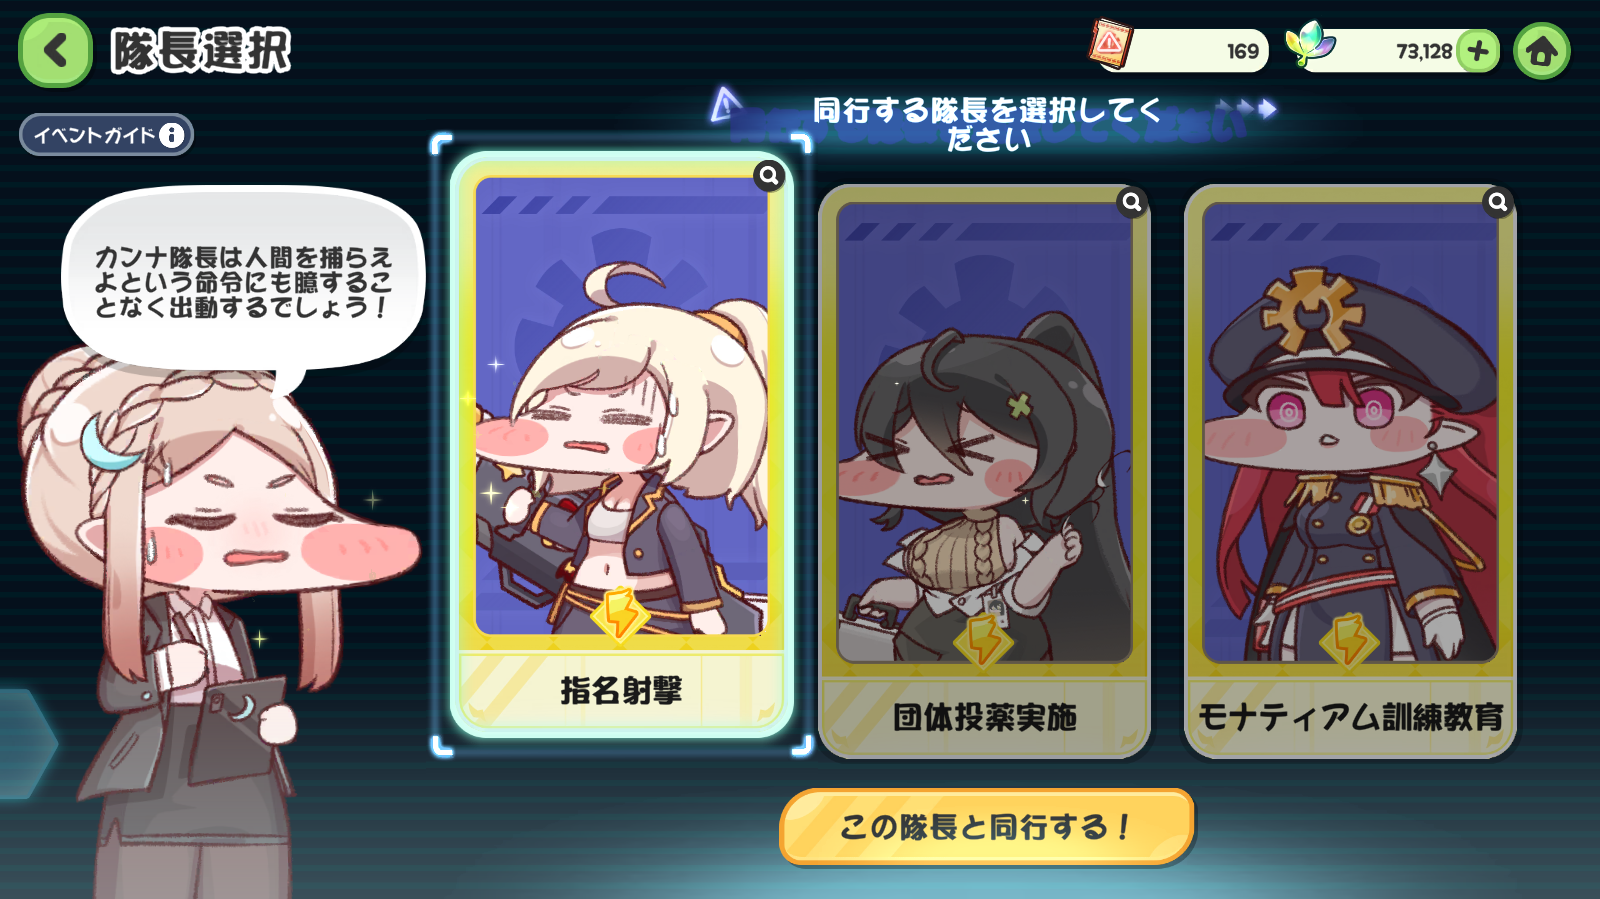Click the green back arrow button
Image resolution: width=1600 pixels, height=899 pixels.
coord(55,50)
